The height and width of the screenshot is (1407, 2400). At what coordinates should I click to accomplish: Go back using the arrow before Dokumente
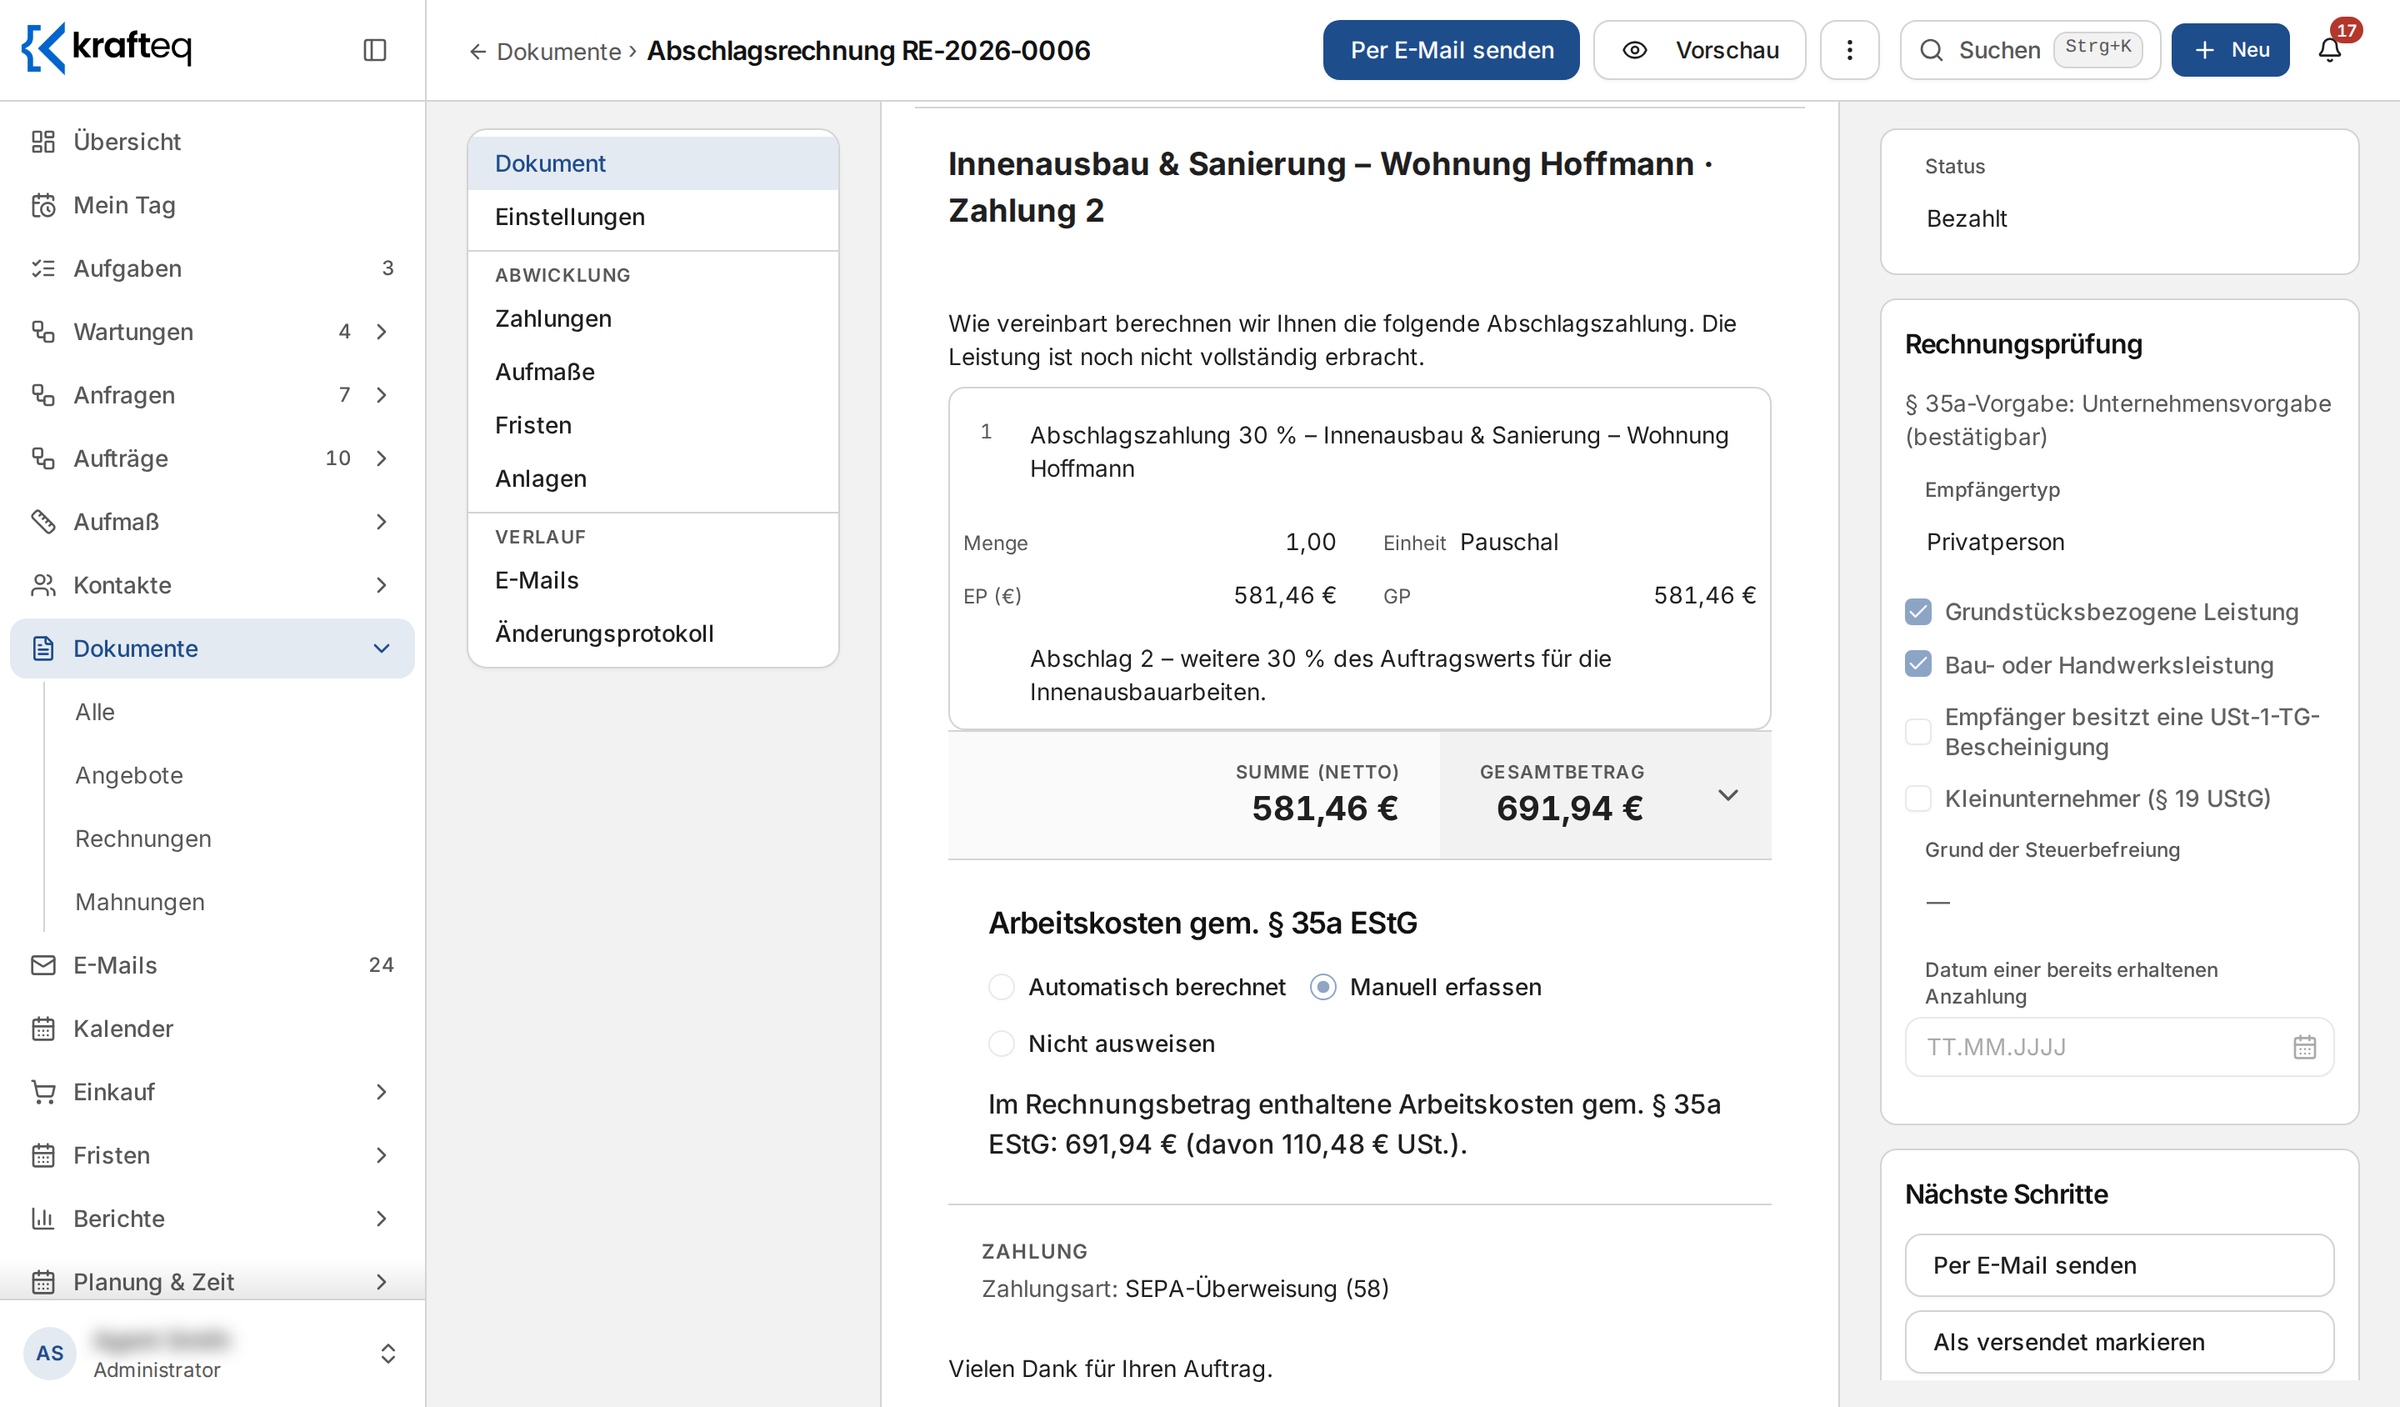(478, 51)
